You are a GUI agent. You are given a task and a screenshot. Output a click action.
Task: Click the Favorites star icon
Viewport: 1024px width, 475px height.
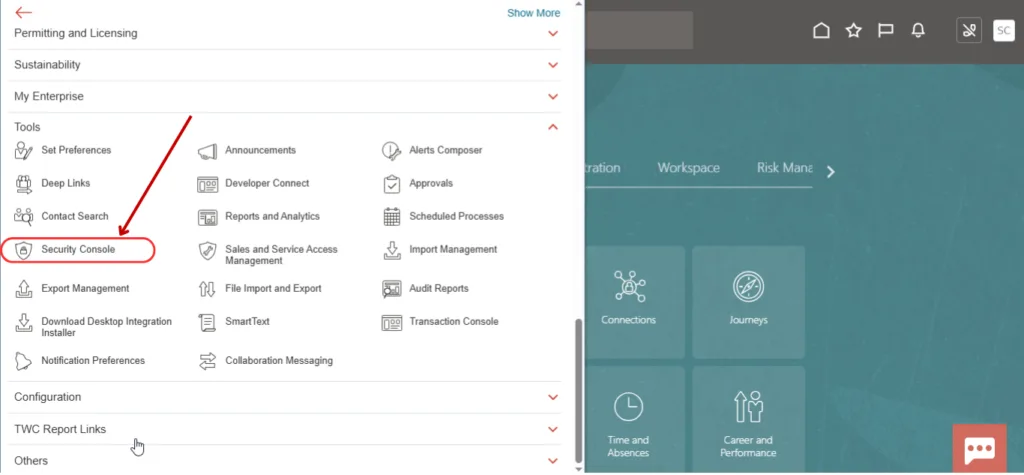(x=853, y=31)
